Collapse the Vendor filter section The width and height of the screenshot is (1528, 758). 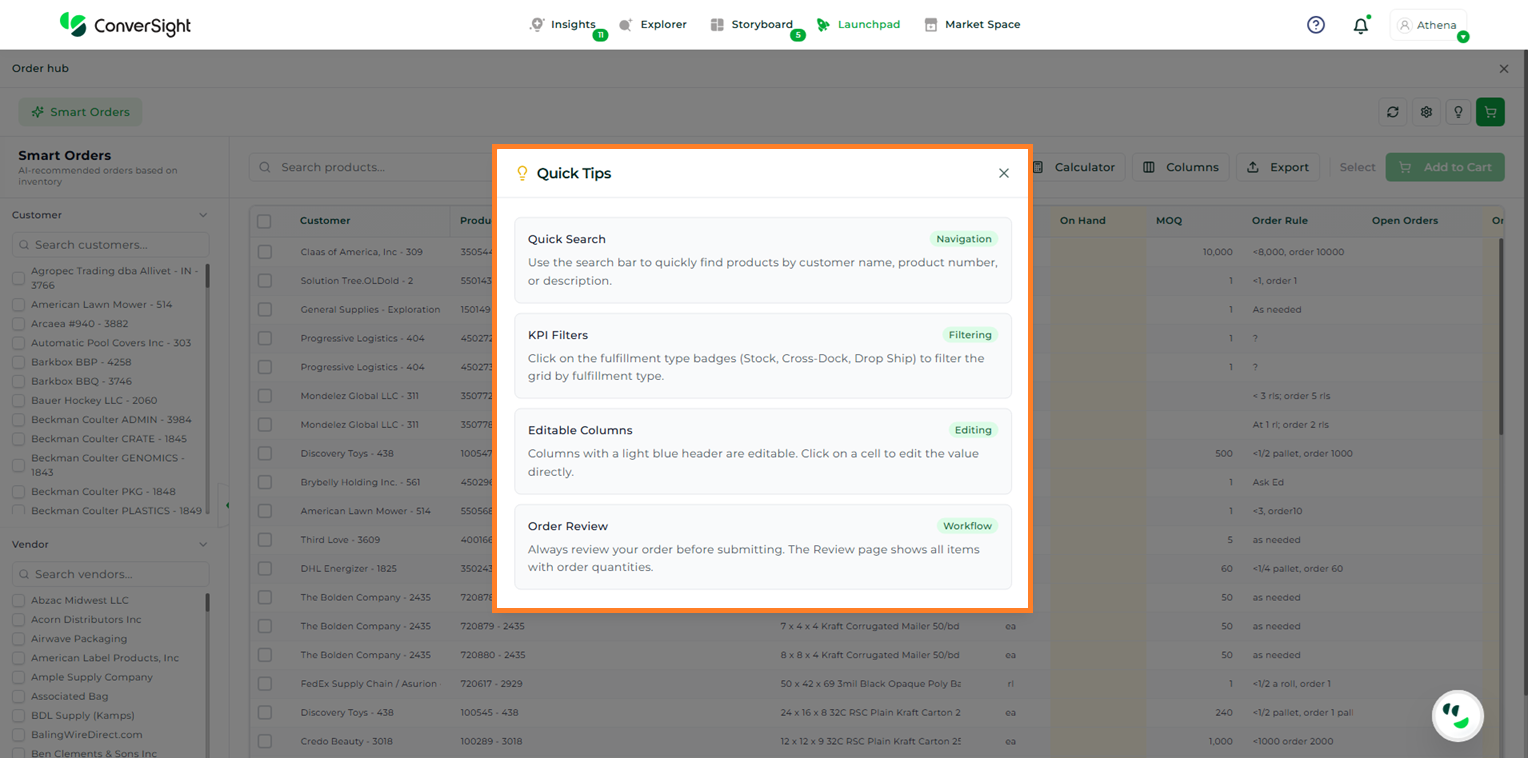point(203,545)
